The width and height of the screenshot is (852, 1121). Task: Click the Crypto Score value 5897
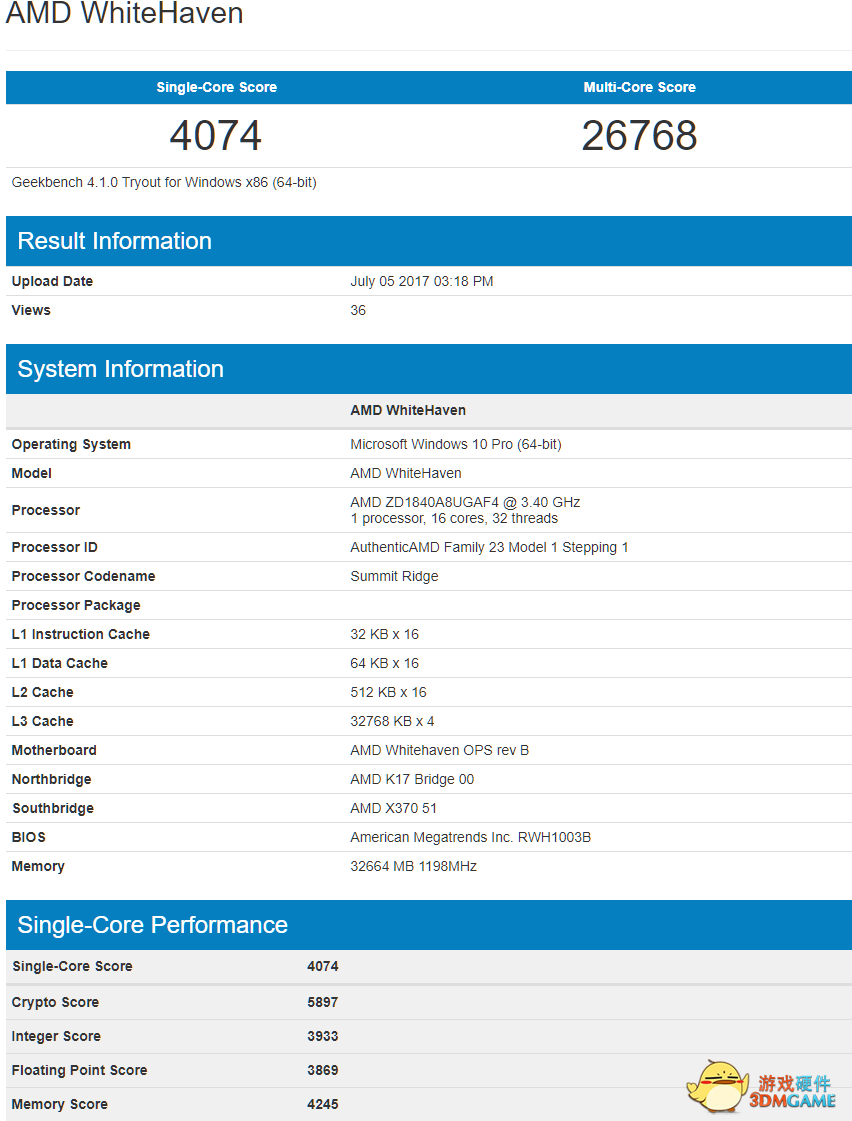pos(323,1002)
